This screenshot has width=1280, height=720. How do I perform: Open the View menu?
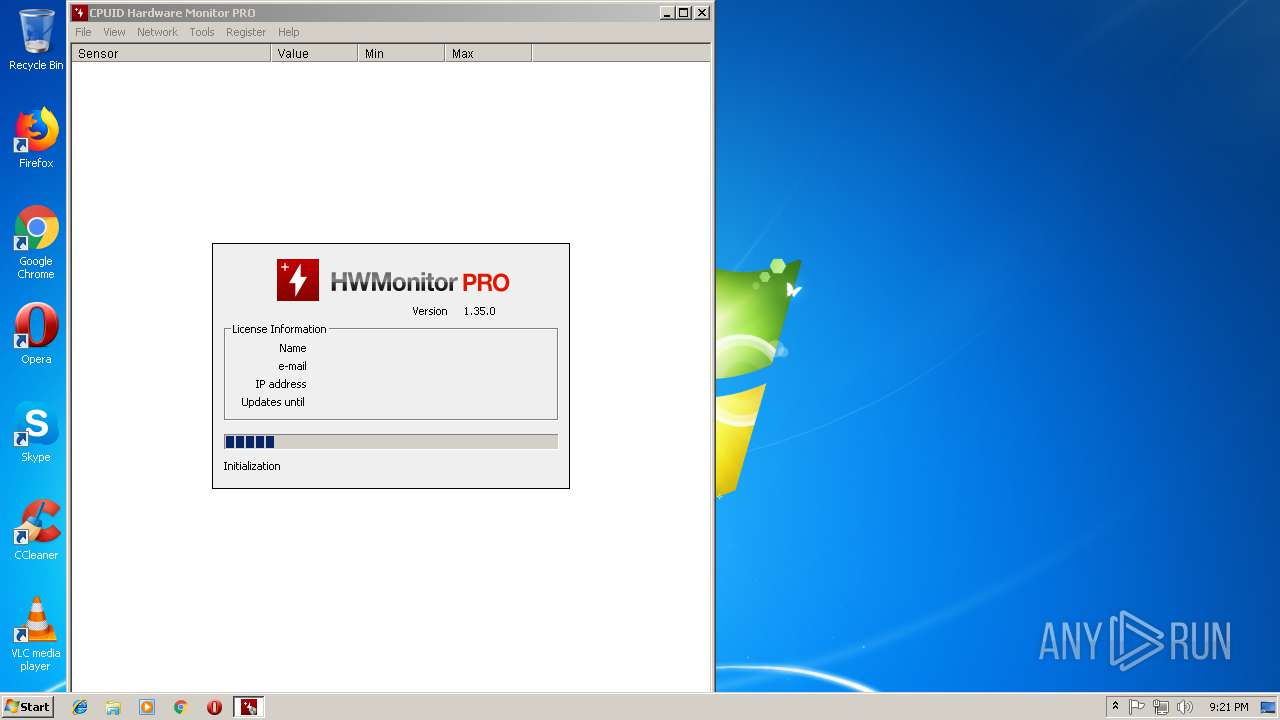(114, 32)
